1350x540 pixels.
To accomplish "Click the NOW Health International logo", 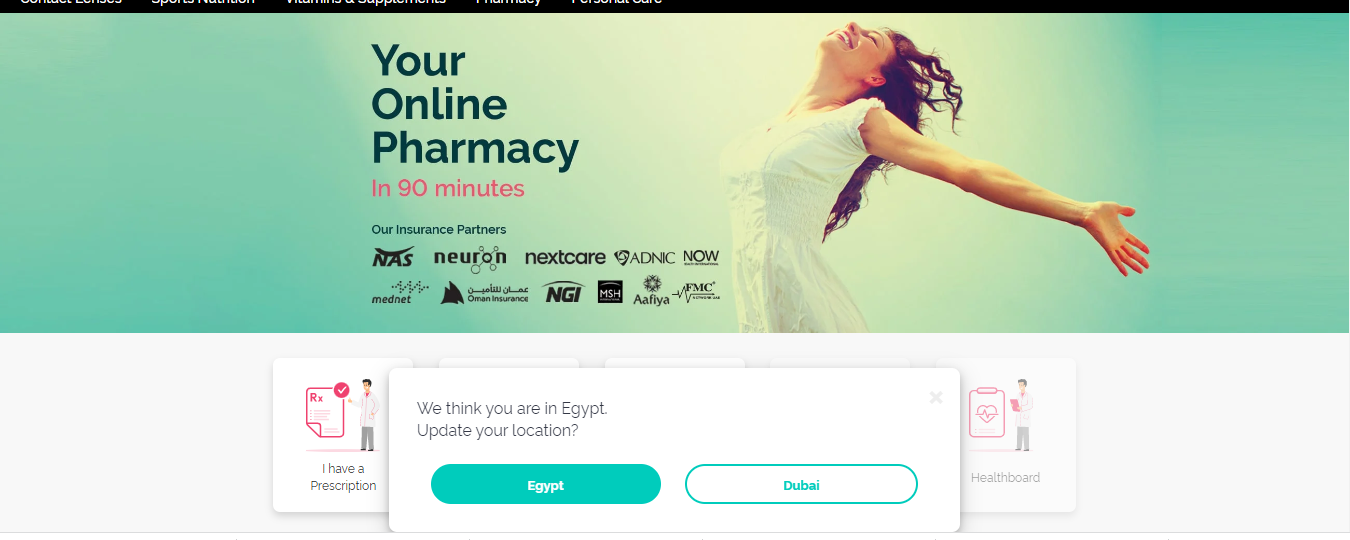I will coord(701,257).
